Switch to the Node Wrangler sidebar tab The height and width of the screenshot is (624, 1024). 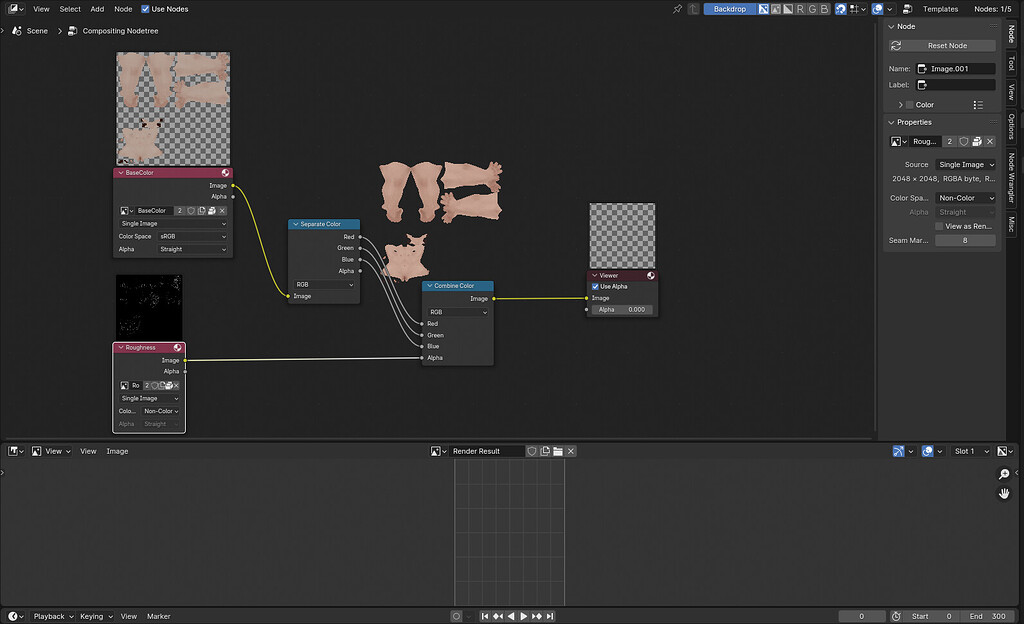pos(1012,178)
